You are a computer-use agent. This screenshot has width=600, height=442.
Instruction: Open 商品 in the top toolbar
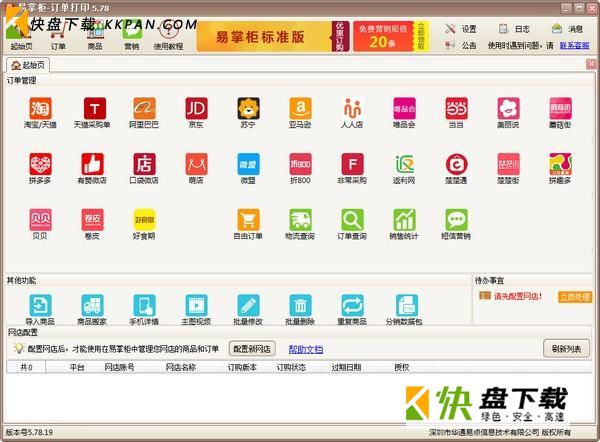click(95, 36)
